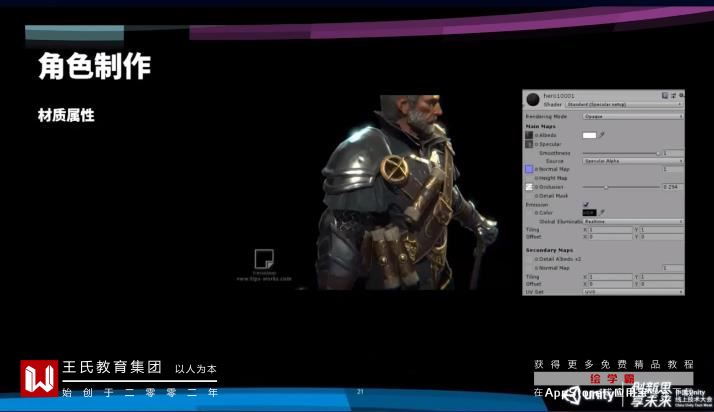The height and width of the screenshot is (412, 714).
Task: Select the Specular texture slot thumbnail
Action: click(529, 144)
